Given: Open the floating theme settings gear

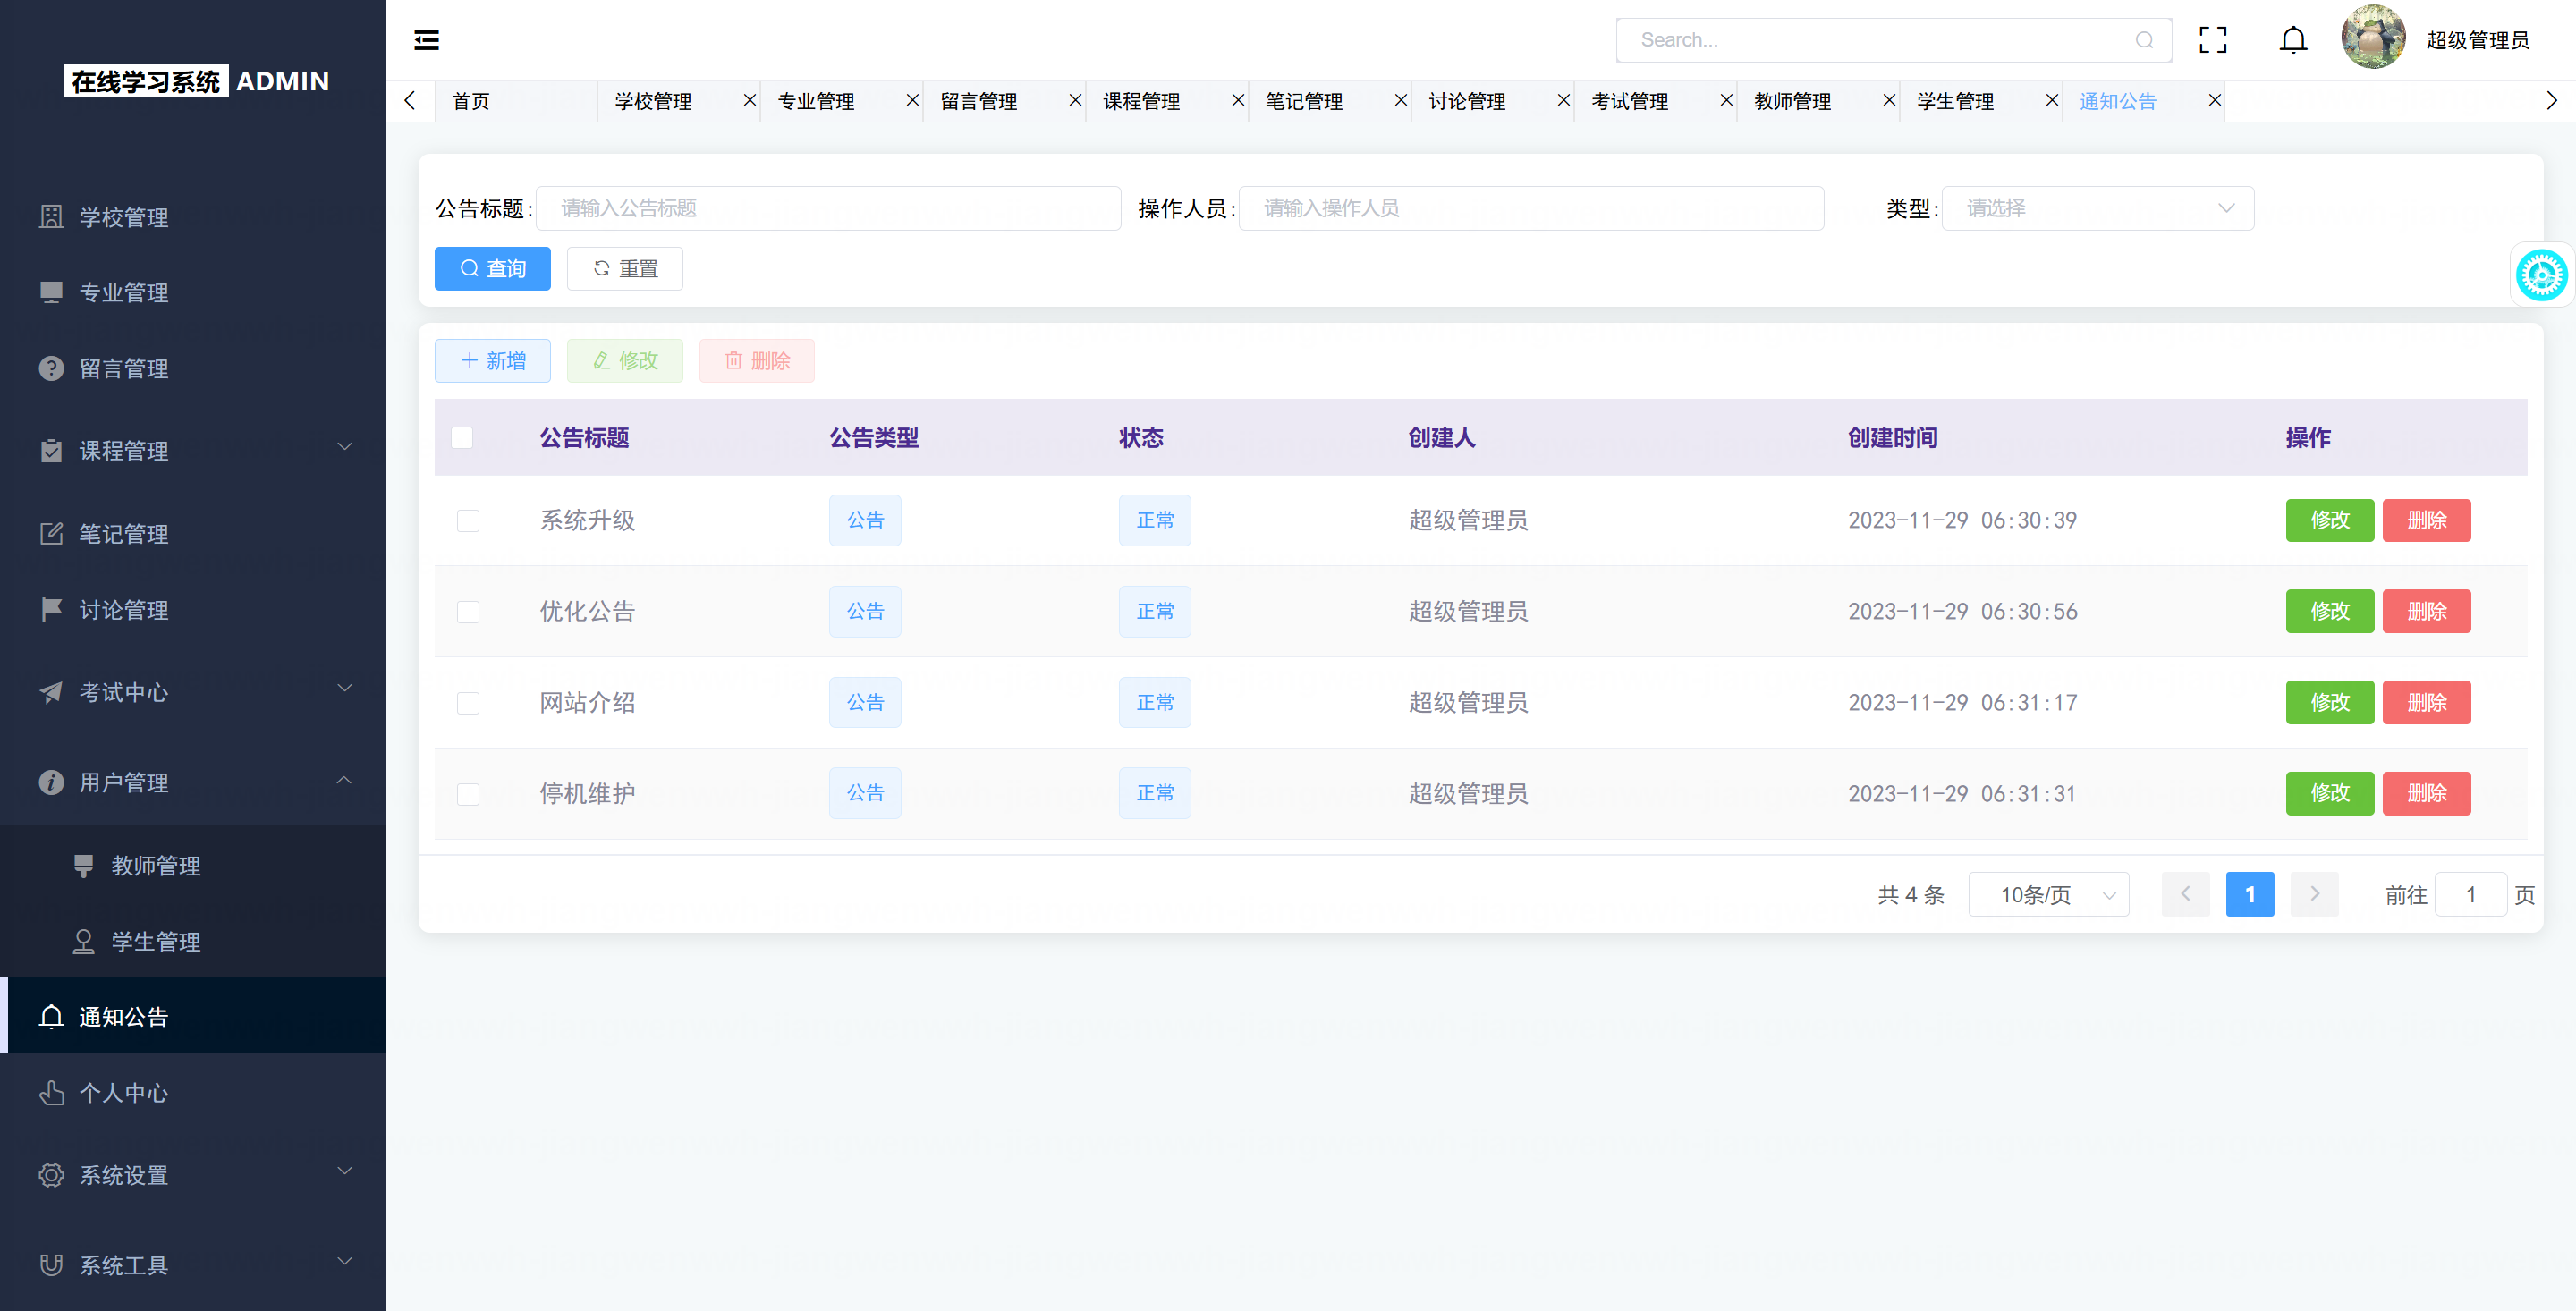Looking at the screenshot, I should (2541, 275).
